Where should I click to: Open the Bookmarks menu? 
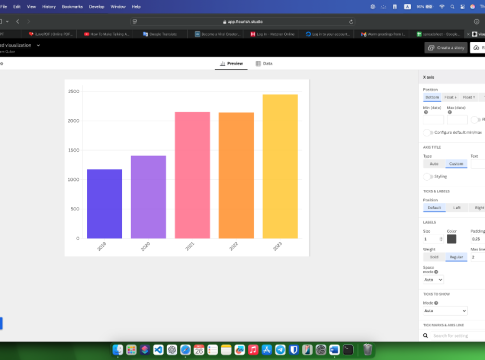pyautogui.click(x=72, y=7)
